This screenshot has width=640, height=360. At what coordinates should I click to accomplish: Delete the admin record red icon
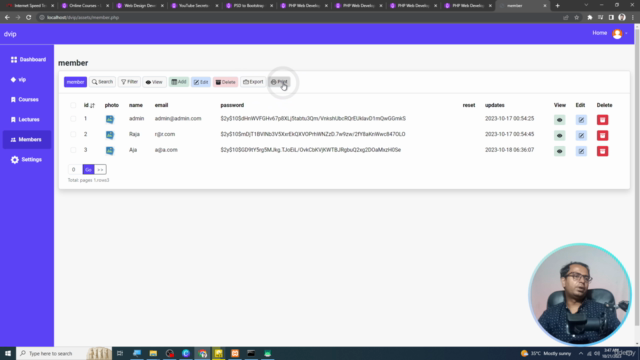pyautogui.click(x=602, y=120)
